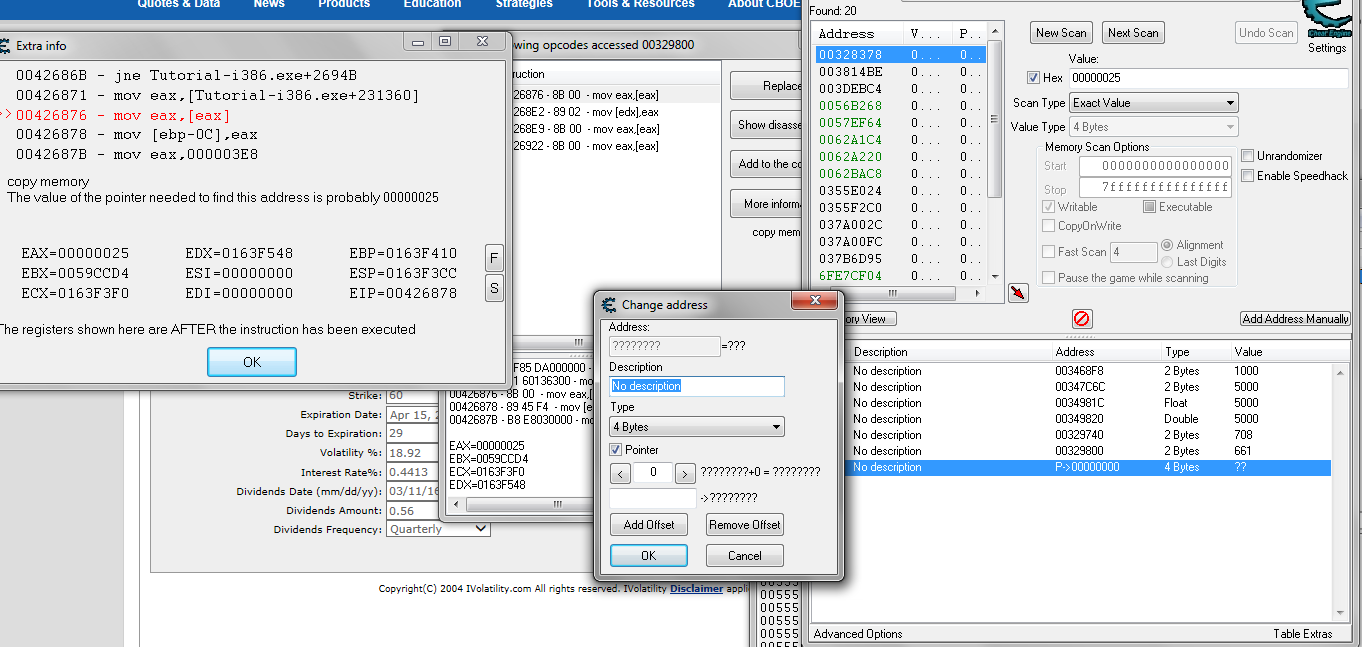Increase pointer offset with right arrow
This screenshot has width=1362, height=647.
tap(685, 472)
